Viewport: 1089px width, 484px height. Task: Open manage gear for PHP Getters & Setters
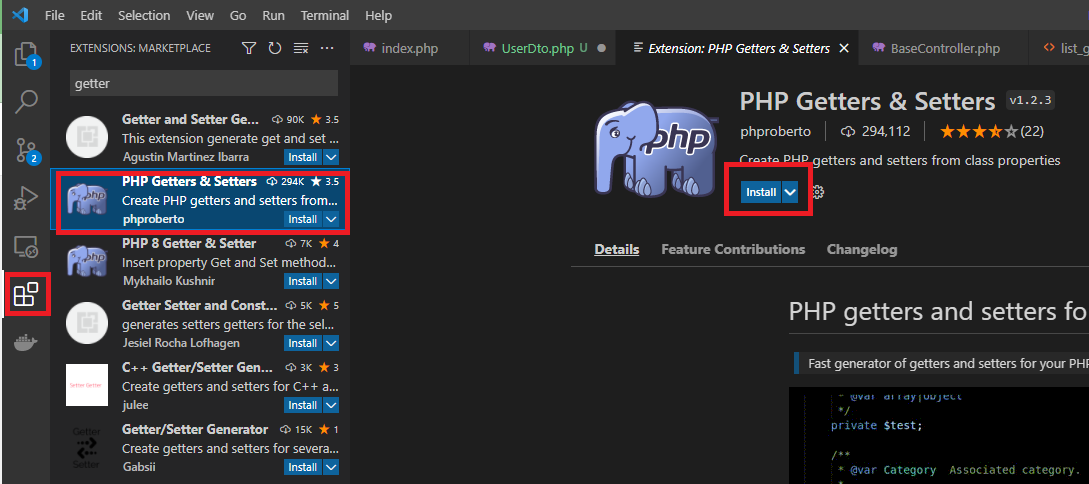pyautogui.click(x=818, y=192)
